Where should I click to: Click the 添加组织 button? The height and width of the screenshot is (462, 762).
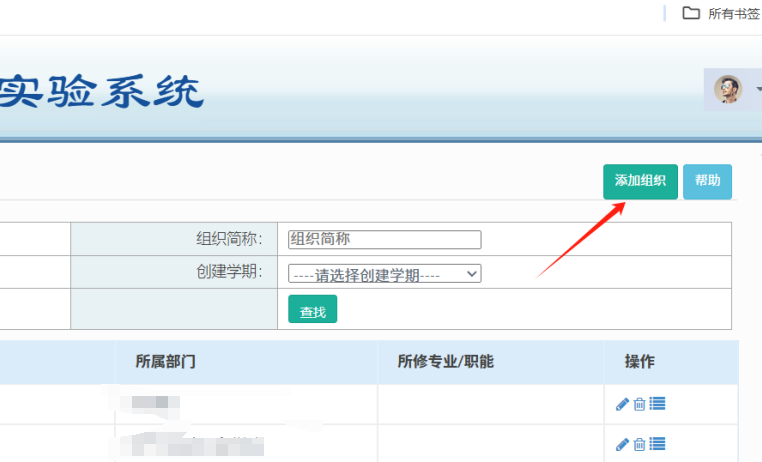[x=640, y=182]
